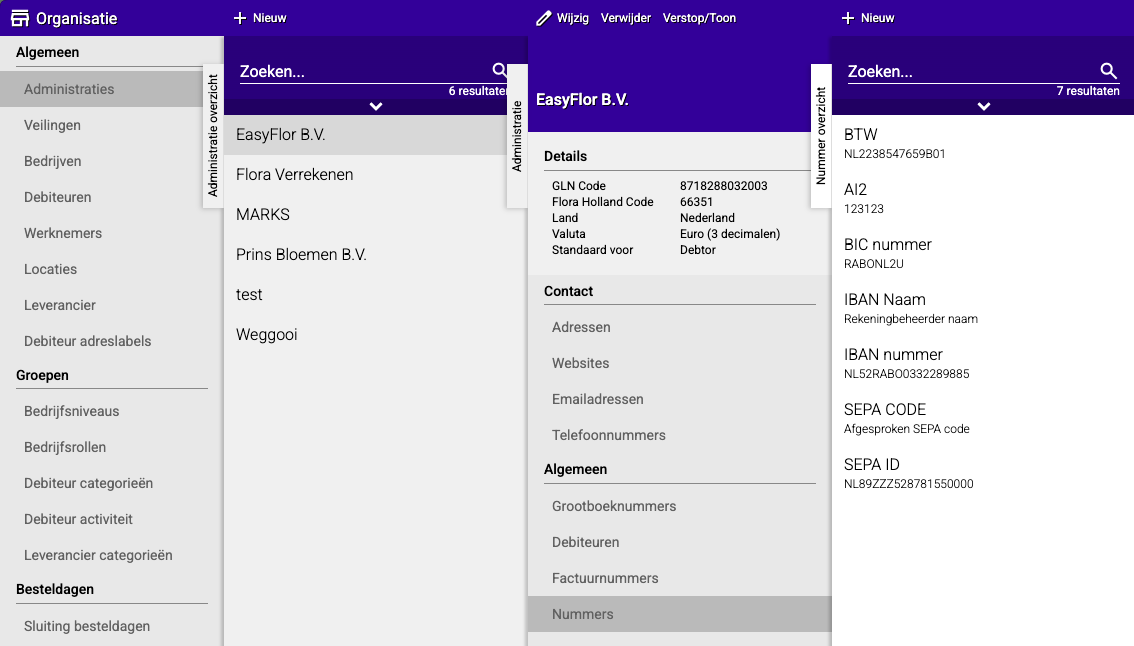Click the Wijzig button
Viewport: 1134px width, 646px height.
(x=563, y=18)
